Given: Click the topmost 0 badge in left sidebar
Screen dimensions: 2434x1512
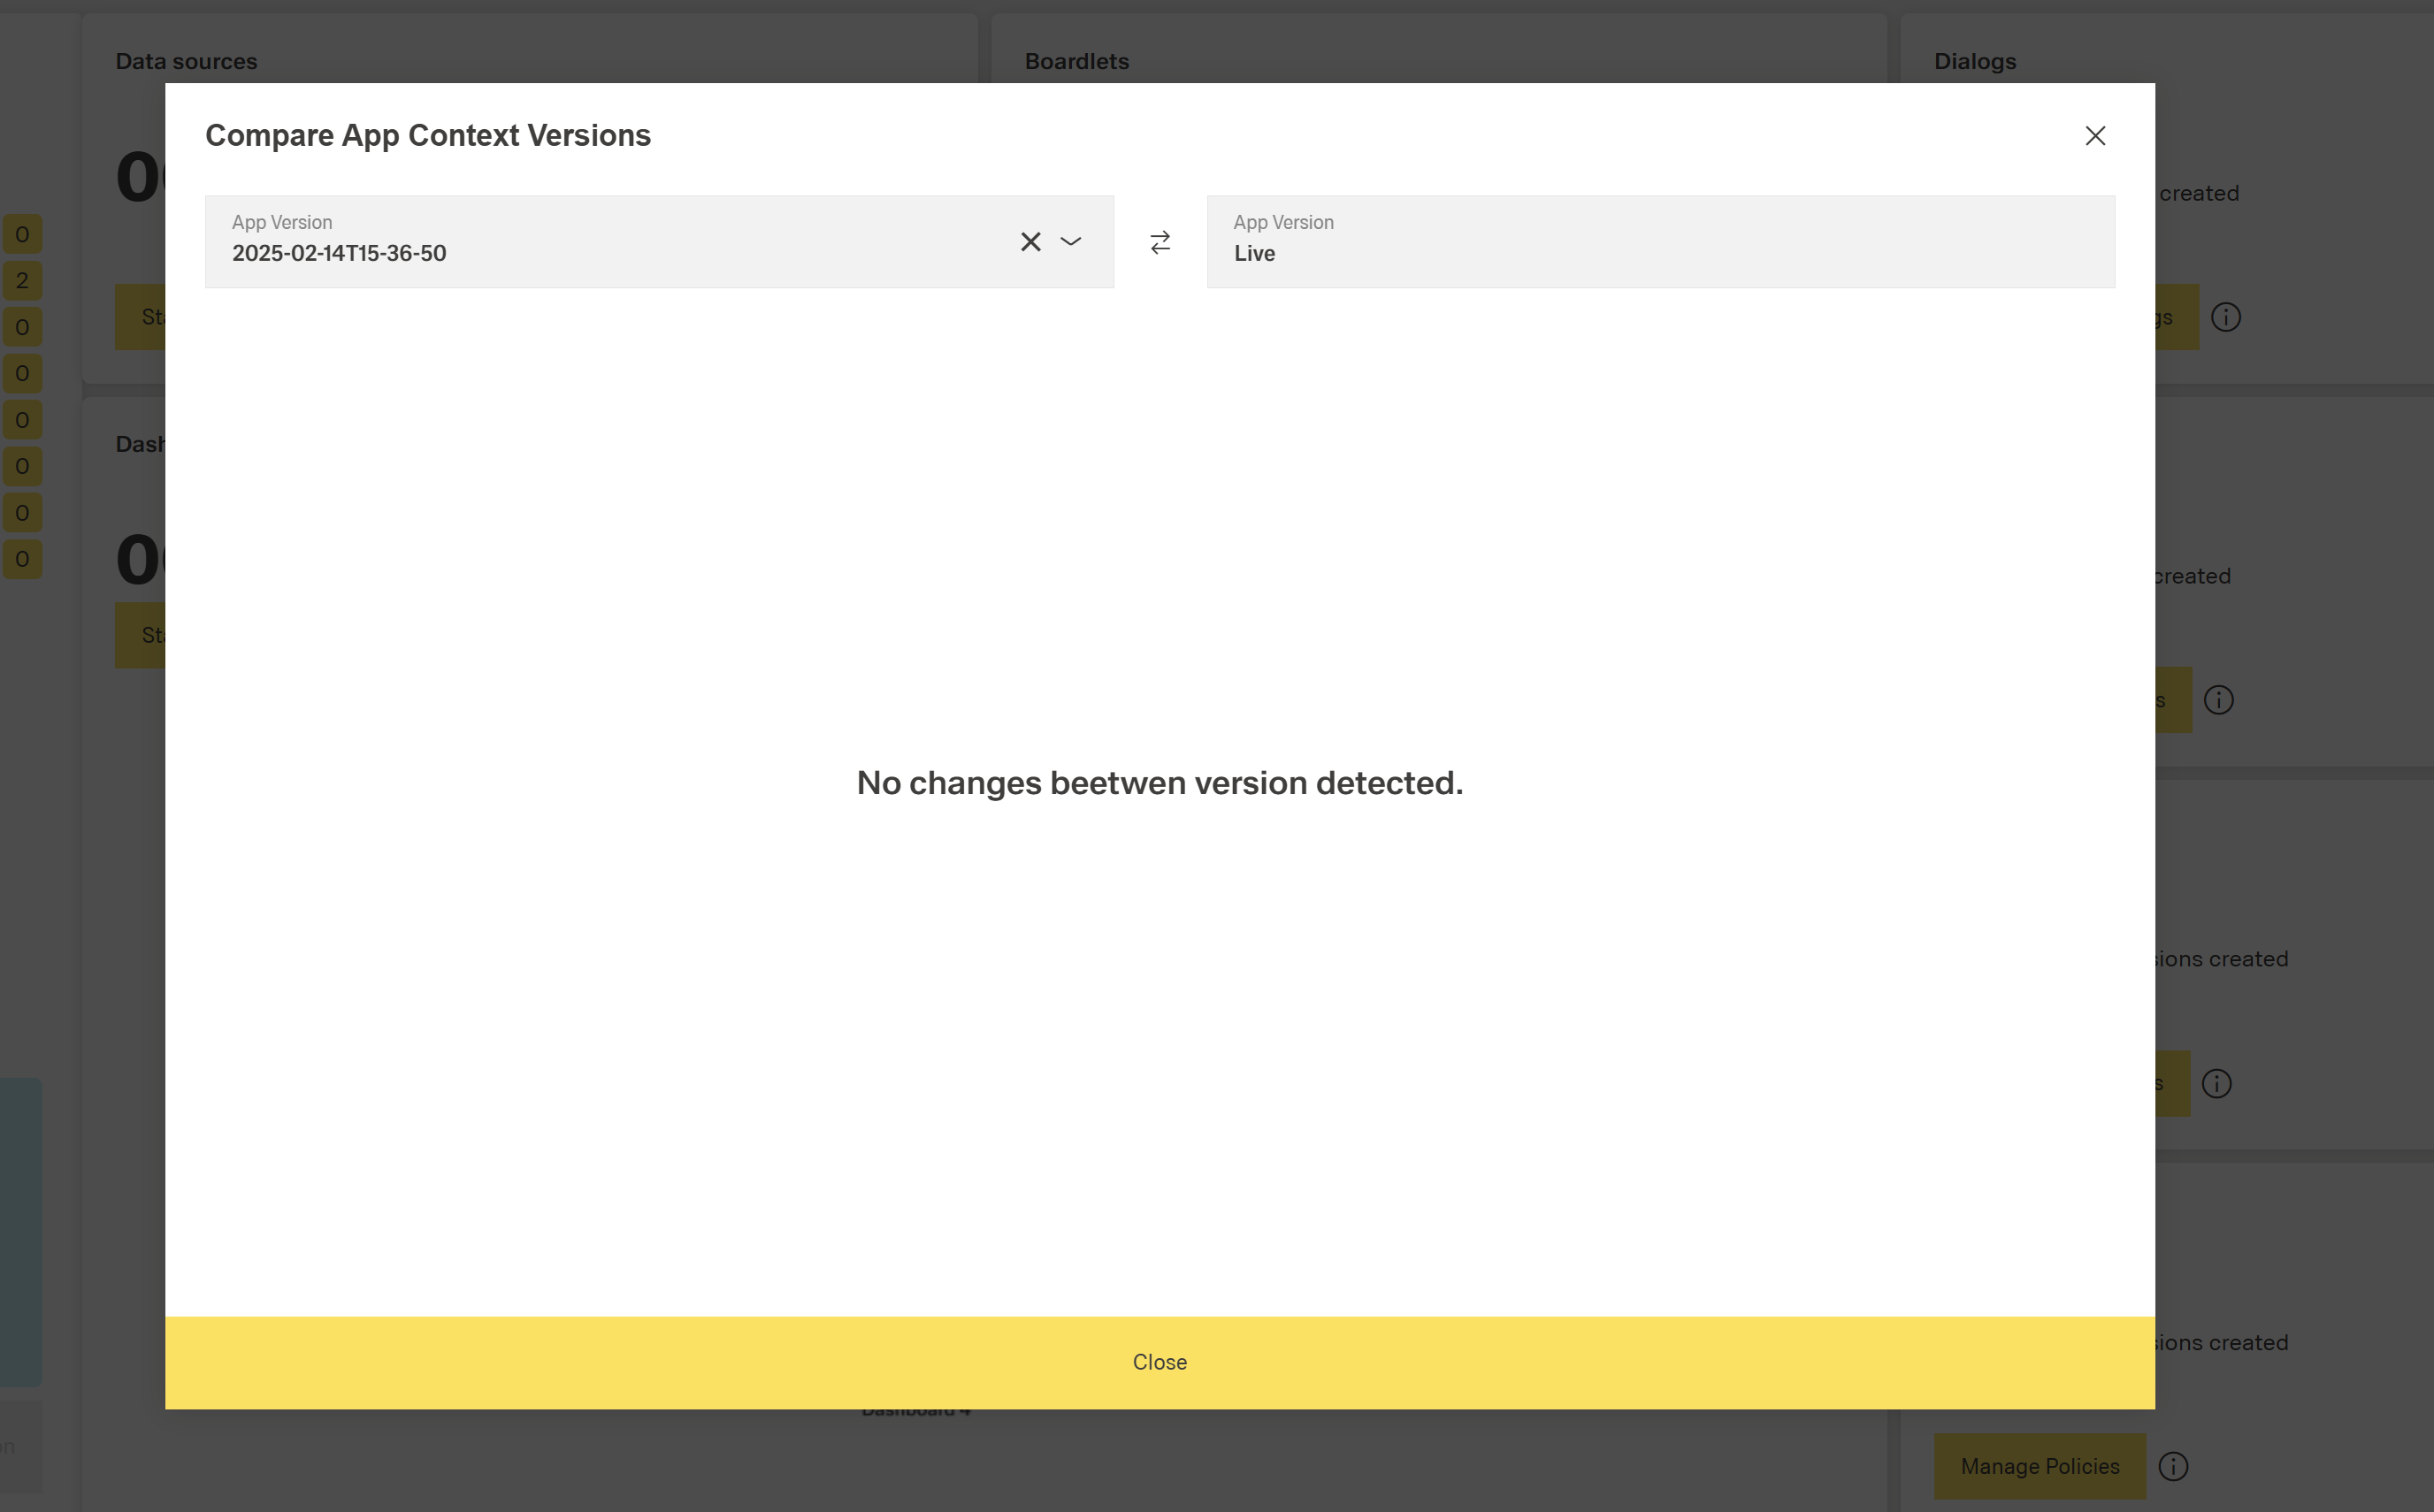Looking at the screenshot, I should coord(22,235).
